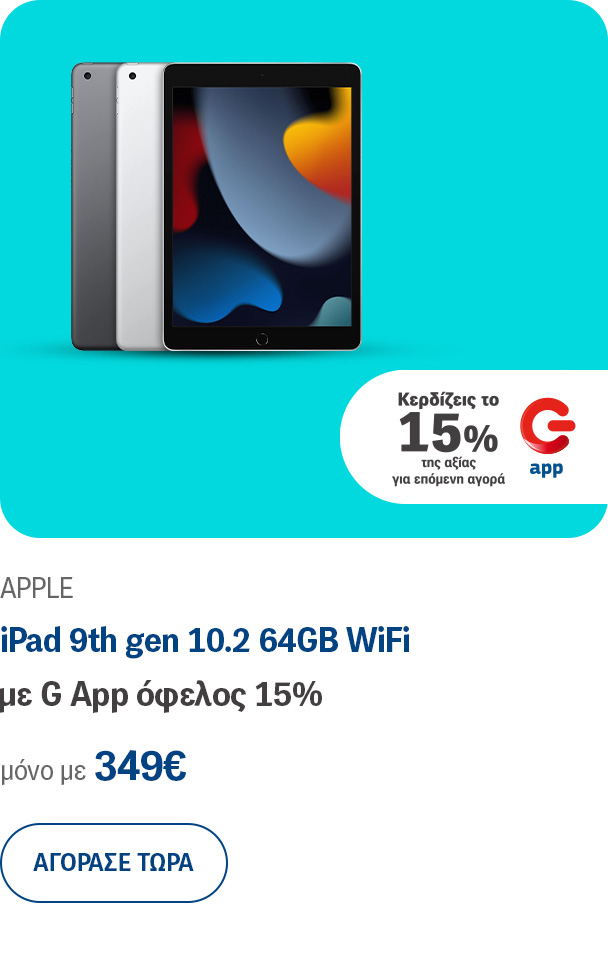
Task: Tap the iPad home button
Action: (x=262, y=339)
